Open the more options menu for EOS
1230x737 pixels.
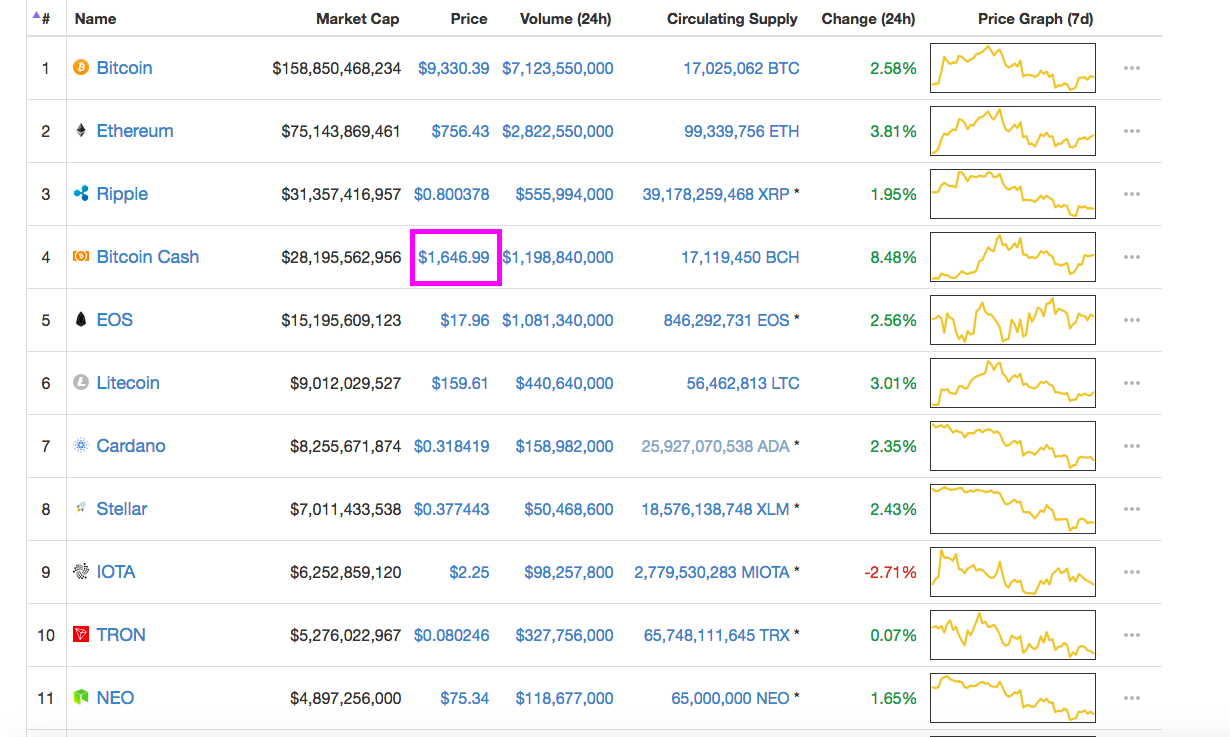click(x=1132, y=320)
